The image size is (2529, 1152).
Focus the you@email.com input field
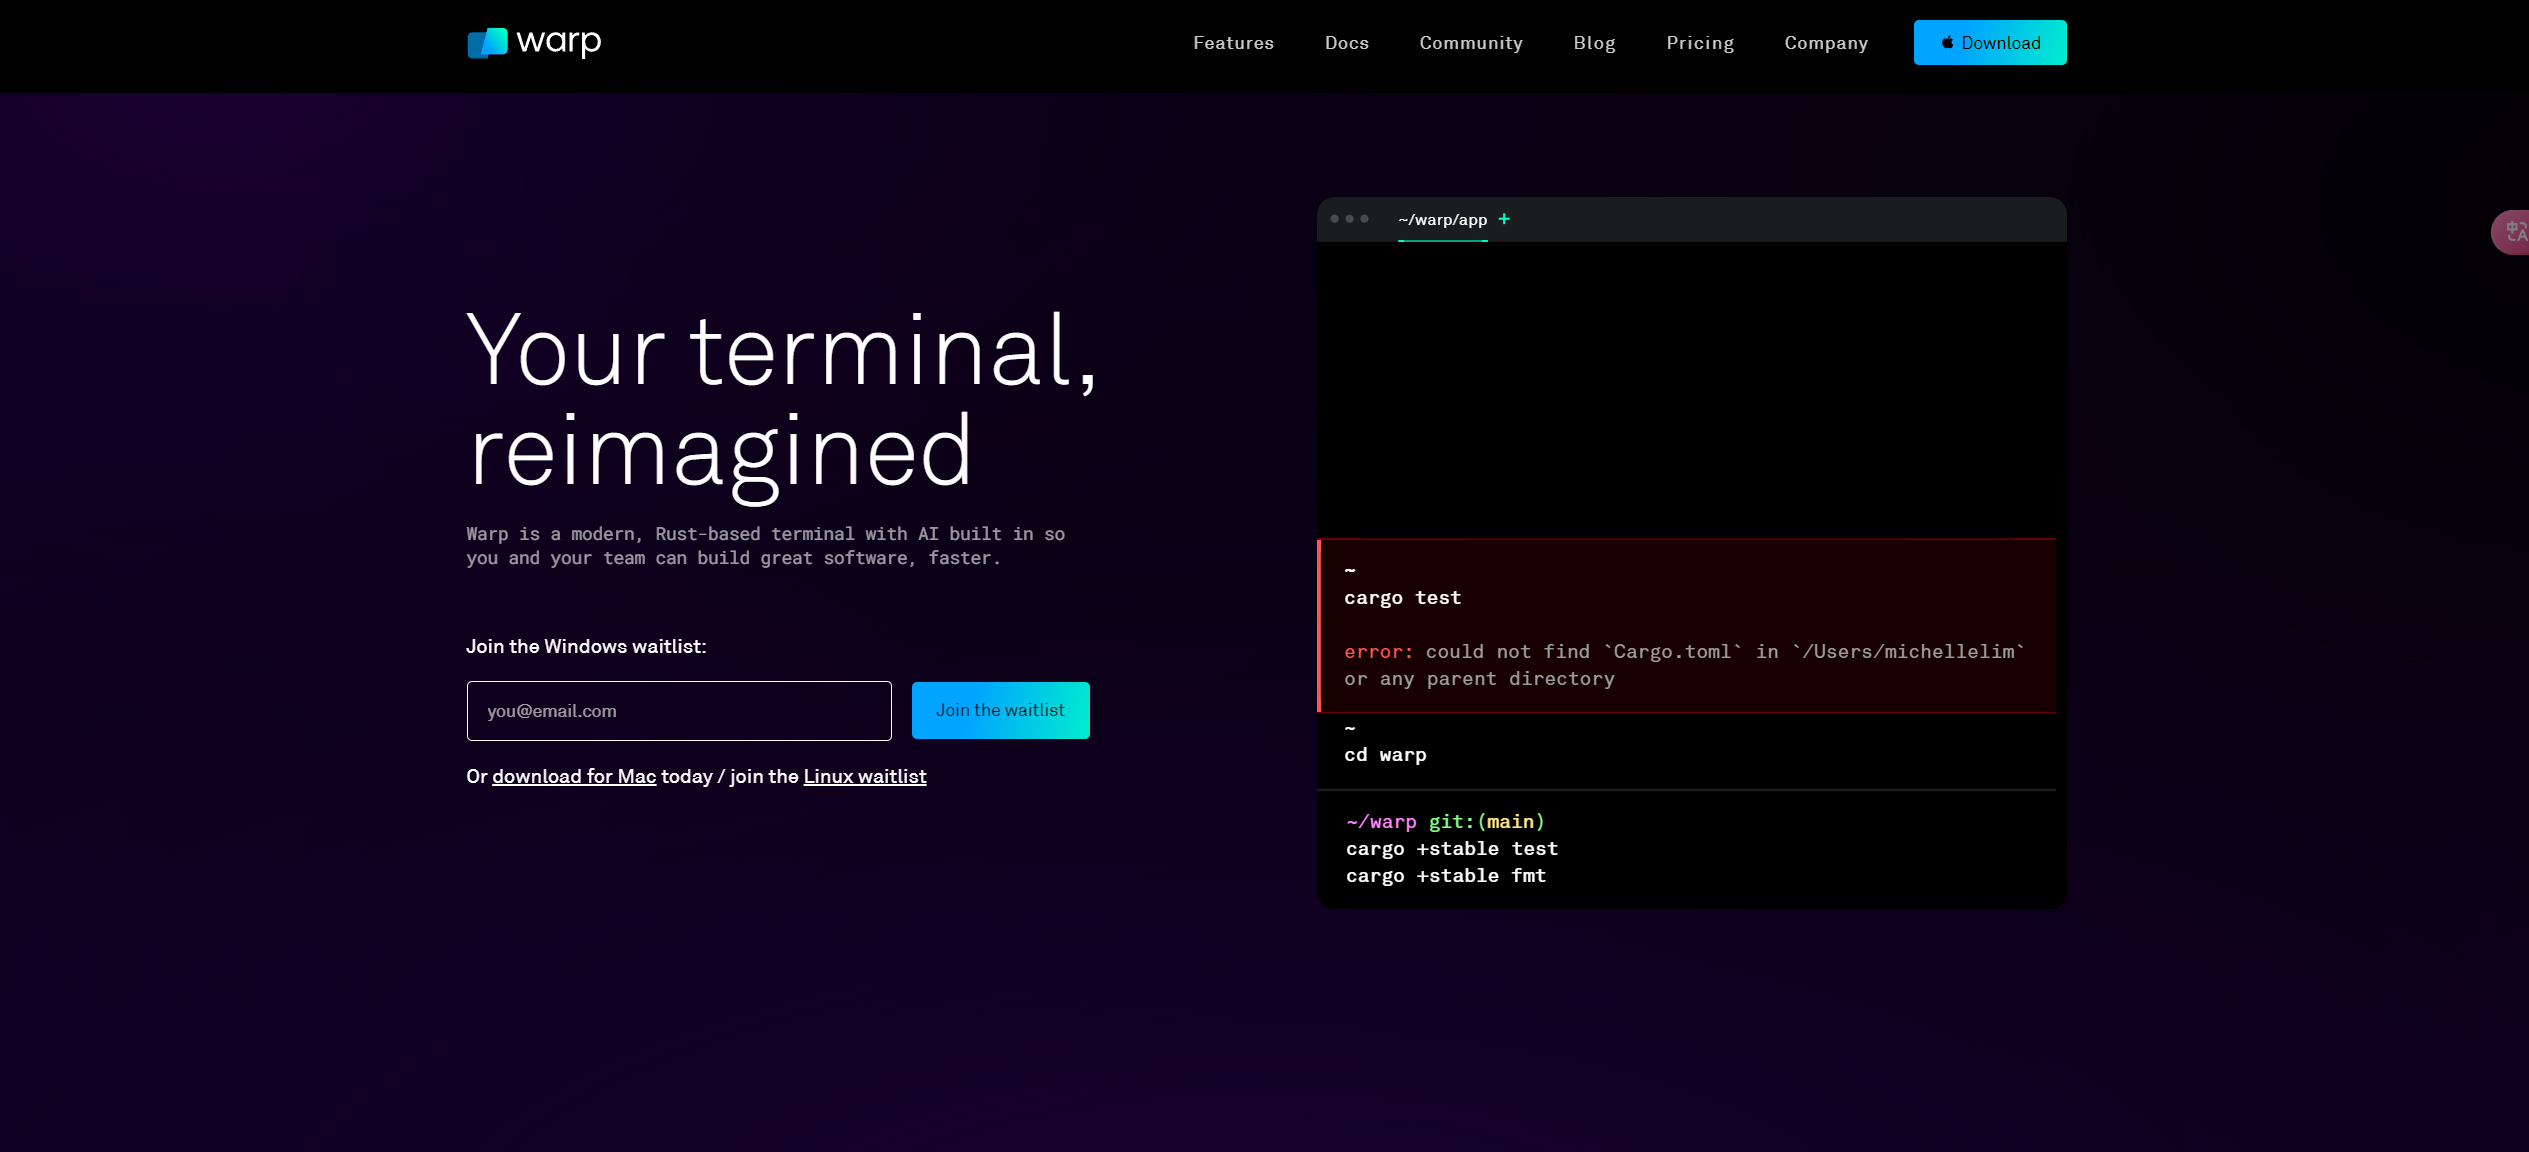[679, 711]
